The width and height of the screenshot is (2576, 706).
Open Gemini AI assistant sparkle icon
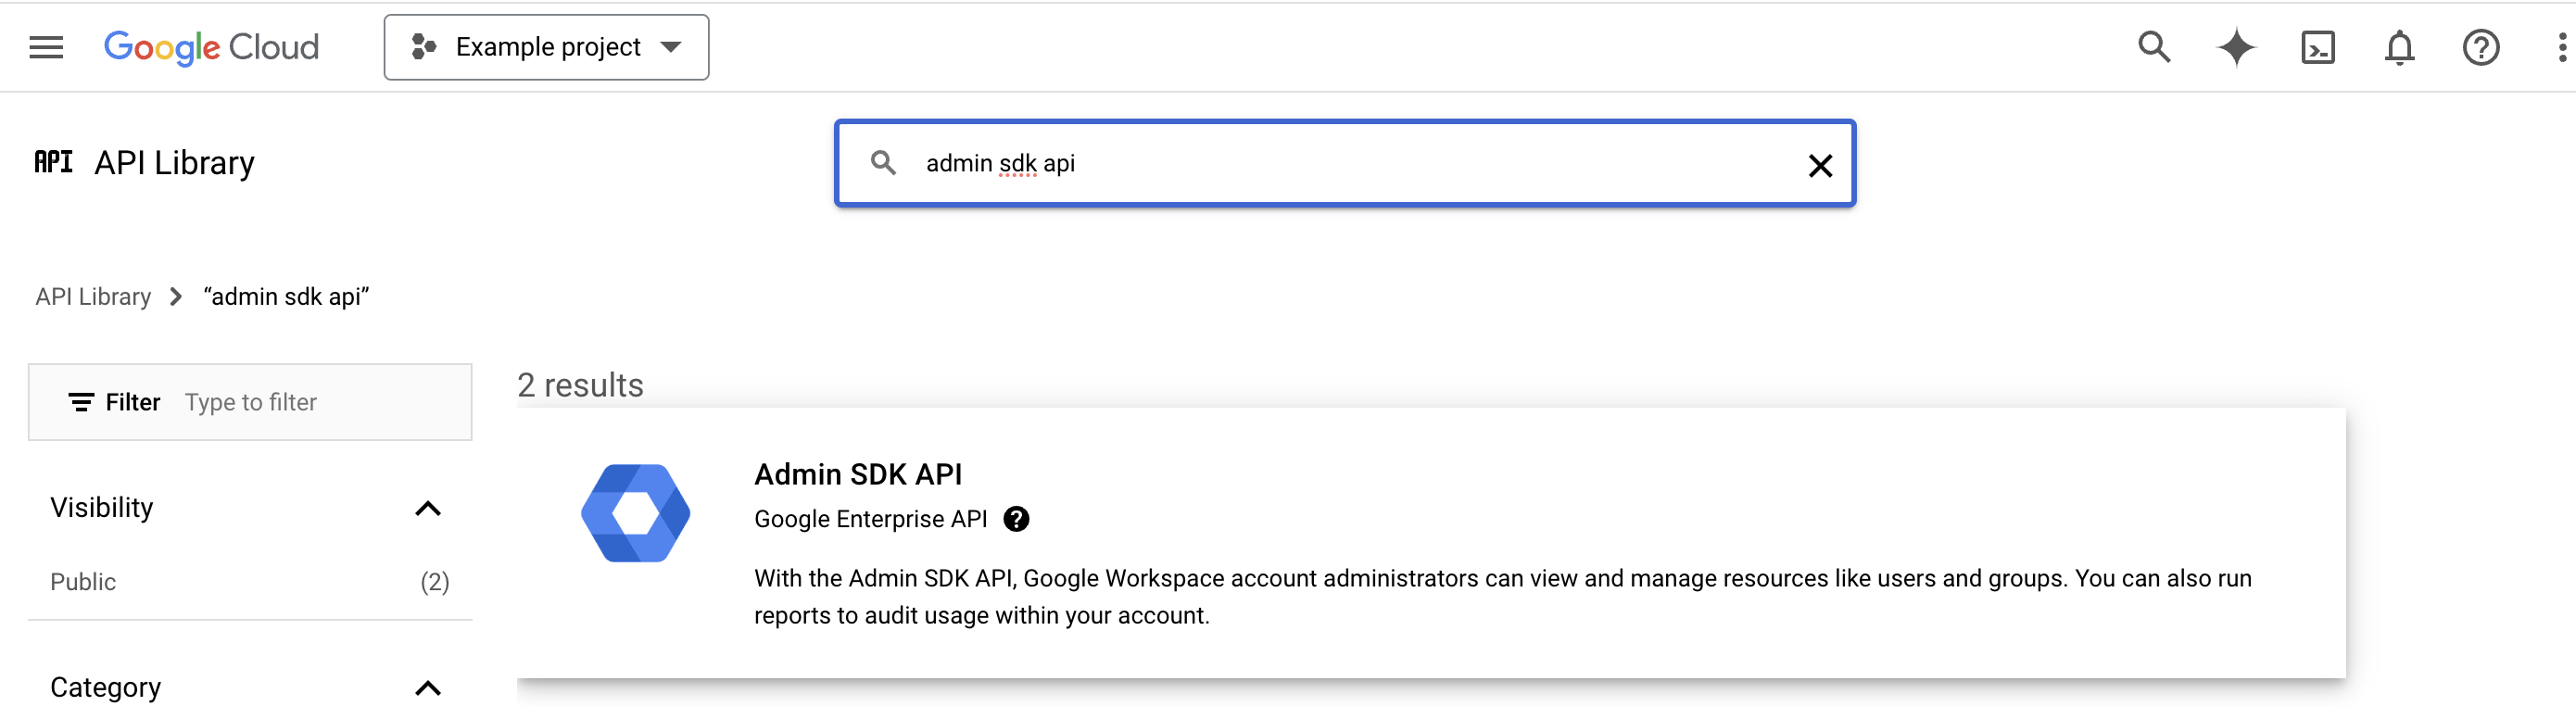[2235, 47]
